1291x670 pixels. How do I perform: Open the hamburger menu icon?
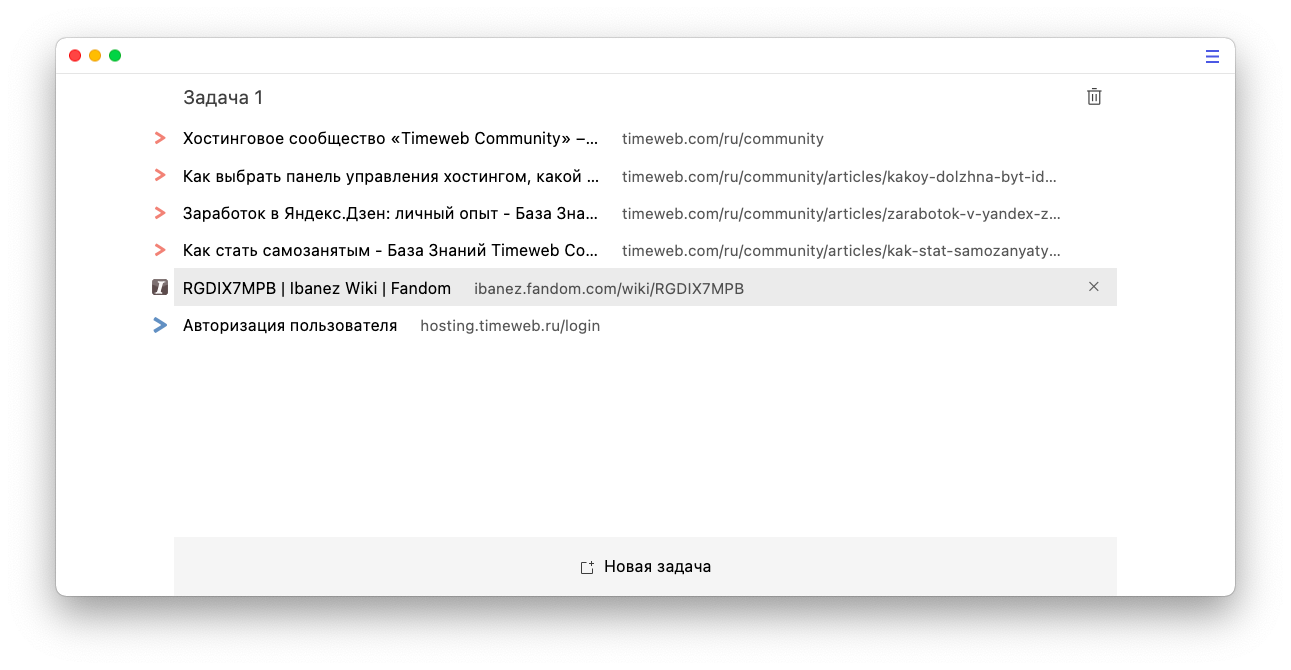click(1212, 57)
